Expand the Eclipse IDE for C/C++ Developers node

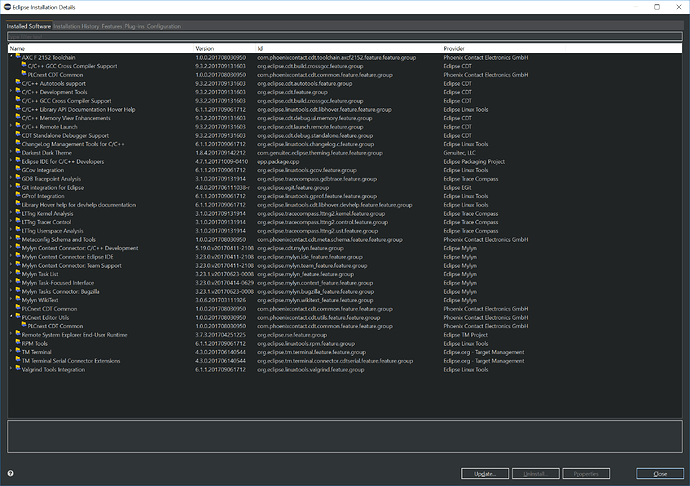click(11, 161)
